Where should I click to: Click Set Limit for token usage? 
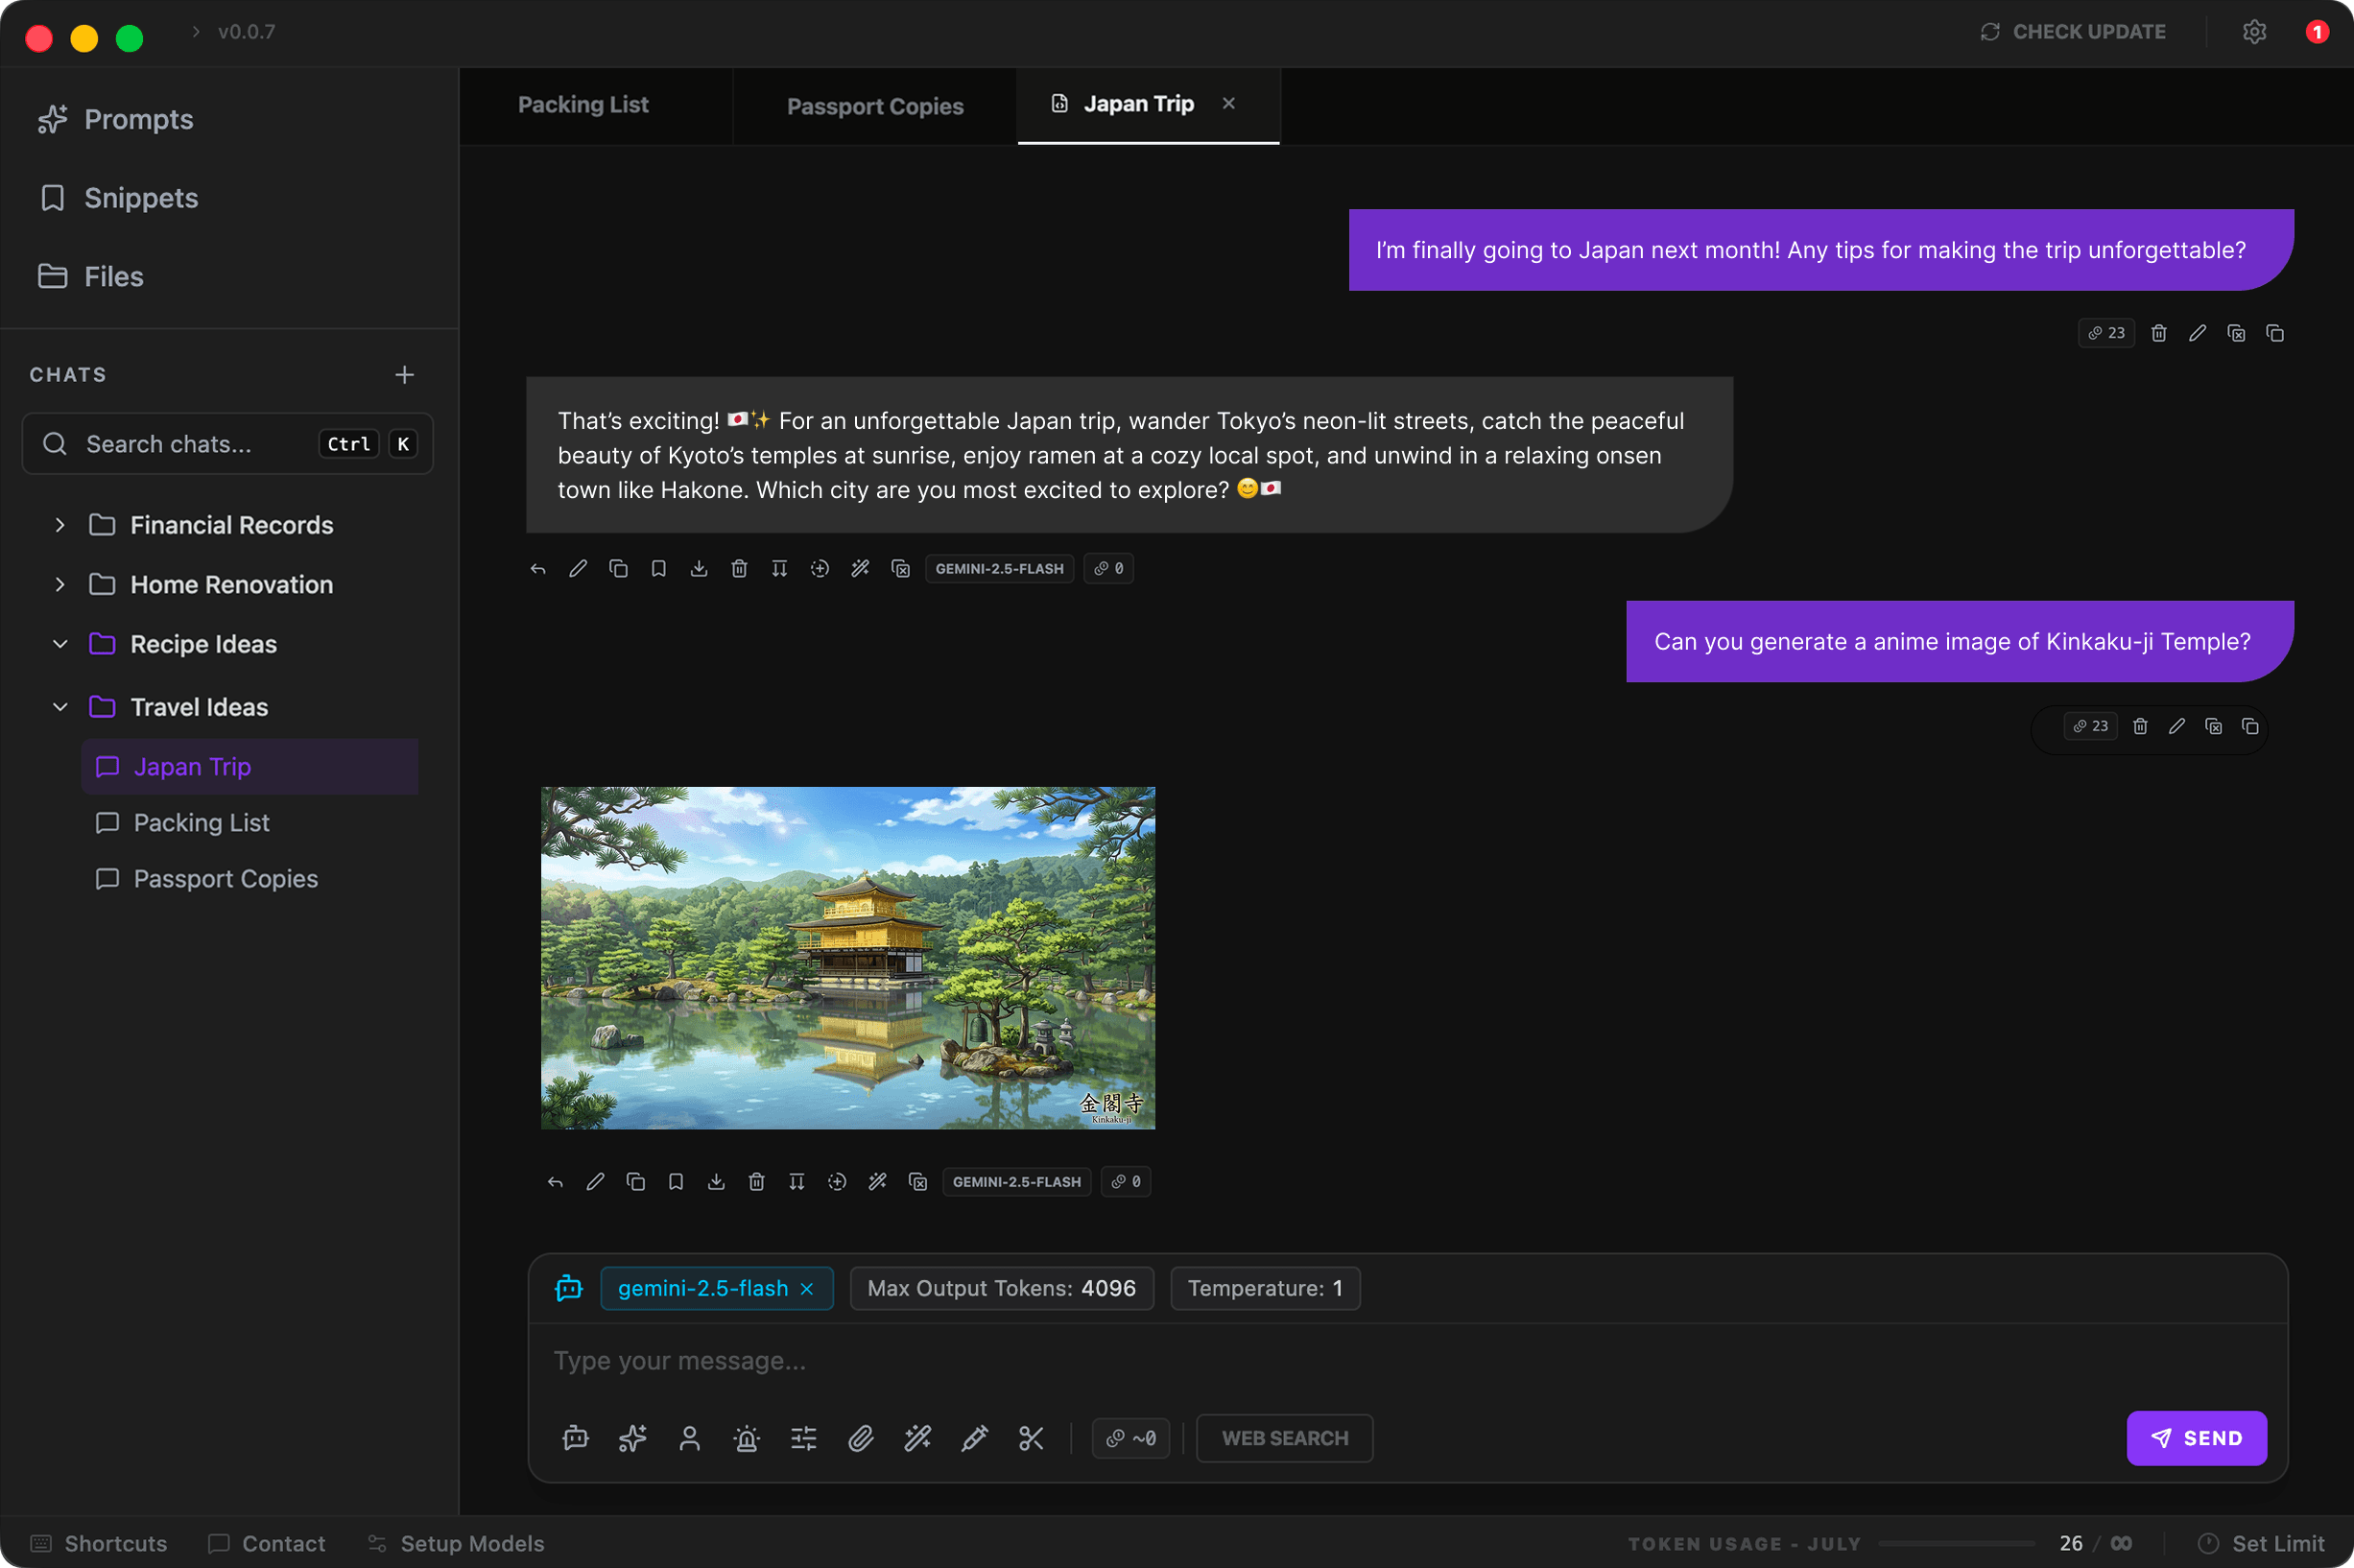[2261, 1543]
